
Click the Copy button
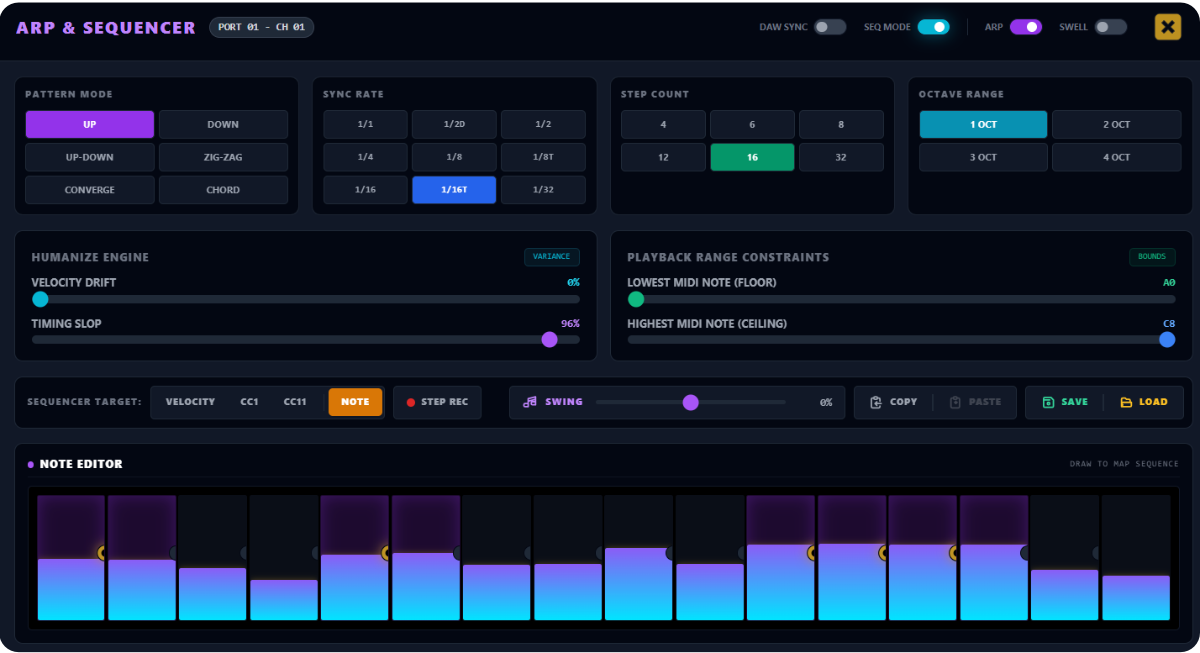893,402
